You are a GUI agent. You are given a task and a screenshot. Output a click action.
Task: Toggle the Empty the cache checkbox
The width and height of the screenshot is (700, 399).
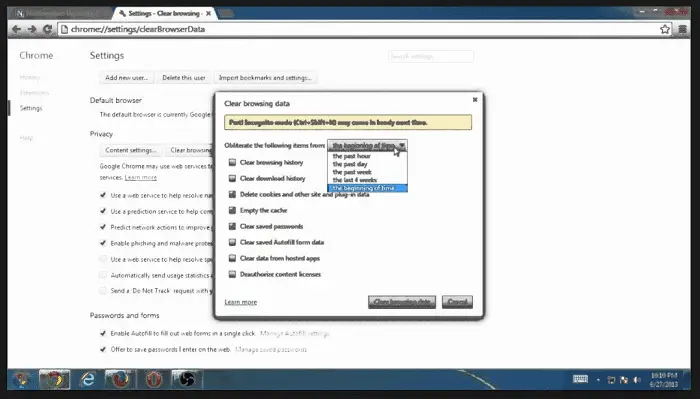pos(232,210)
